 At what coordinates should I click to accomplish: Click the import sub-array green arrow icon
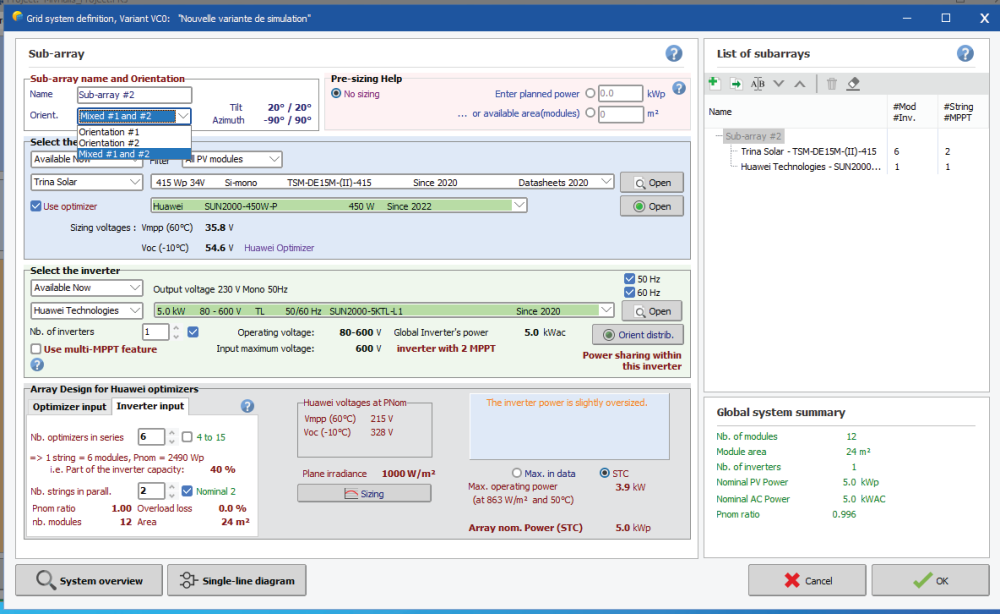735,83
